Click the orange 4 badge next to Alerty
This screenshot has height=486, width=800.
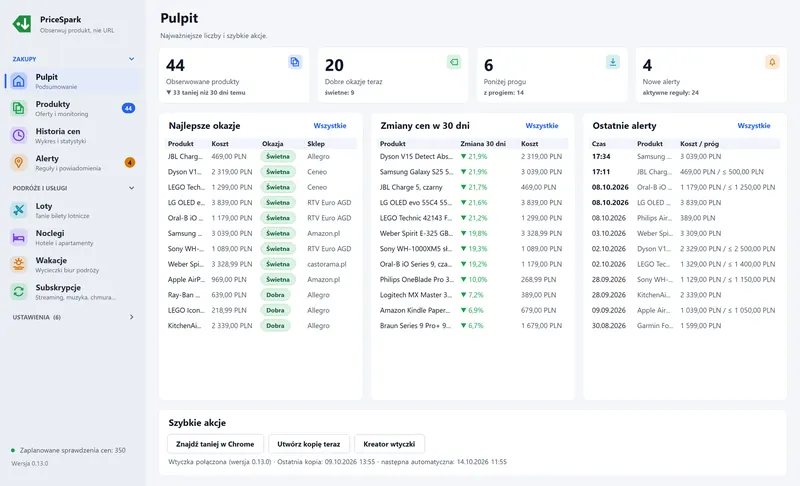[130, 162]
